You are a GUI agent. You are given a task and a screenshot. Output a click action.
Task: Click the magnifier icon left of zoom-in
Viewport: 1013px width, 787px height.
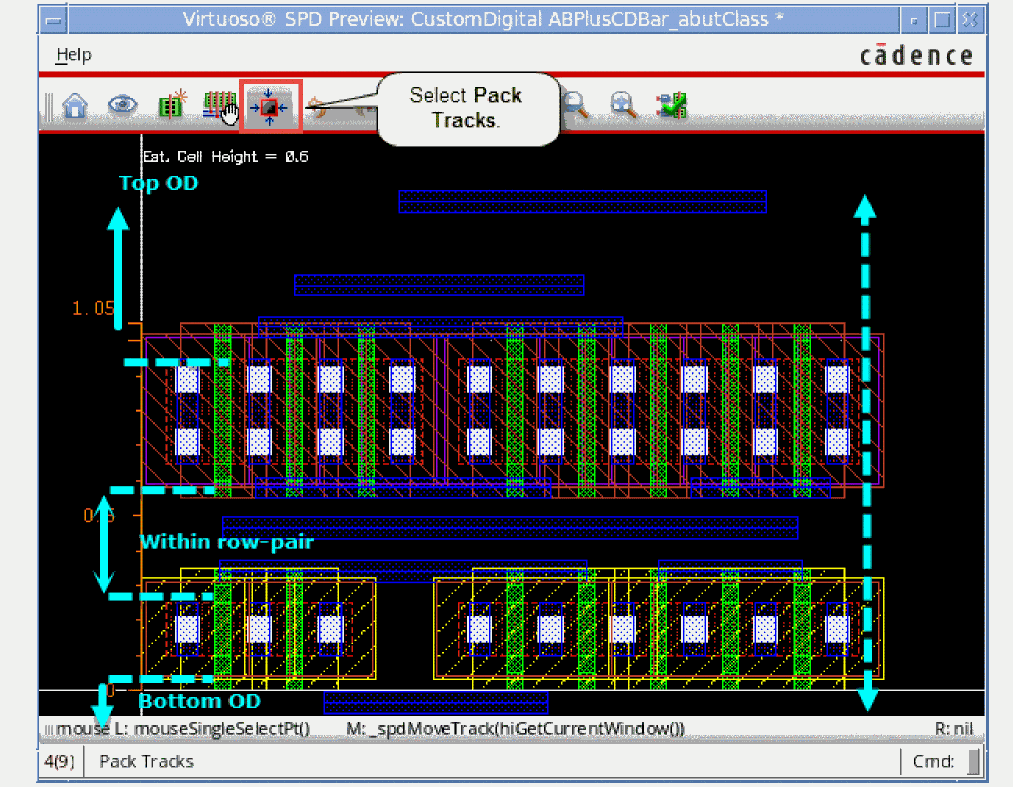(575, 104)
